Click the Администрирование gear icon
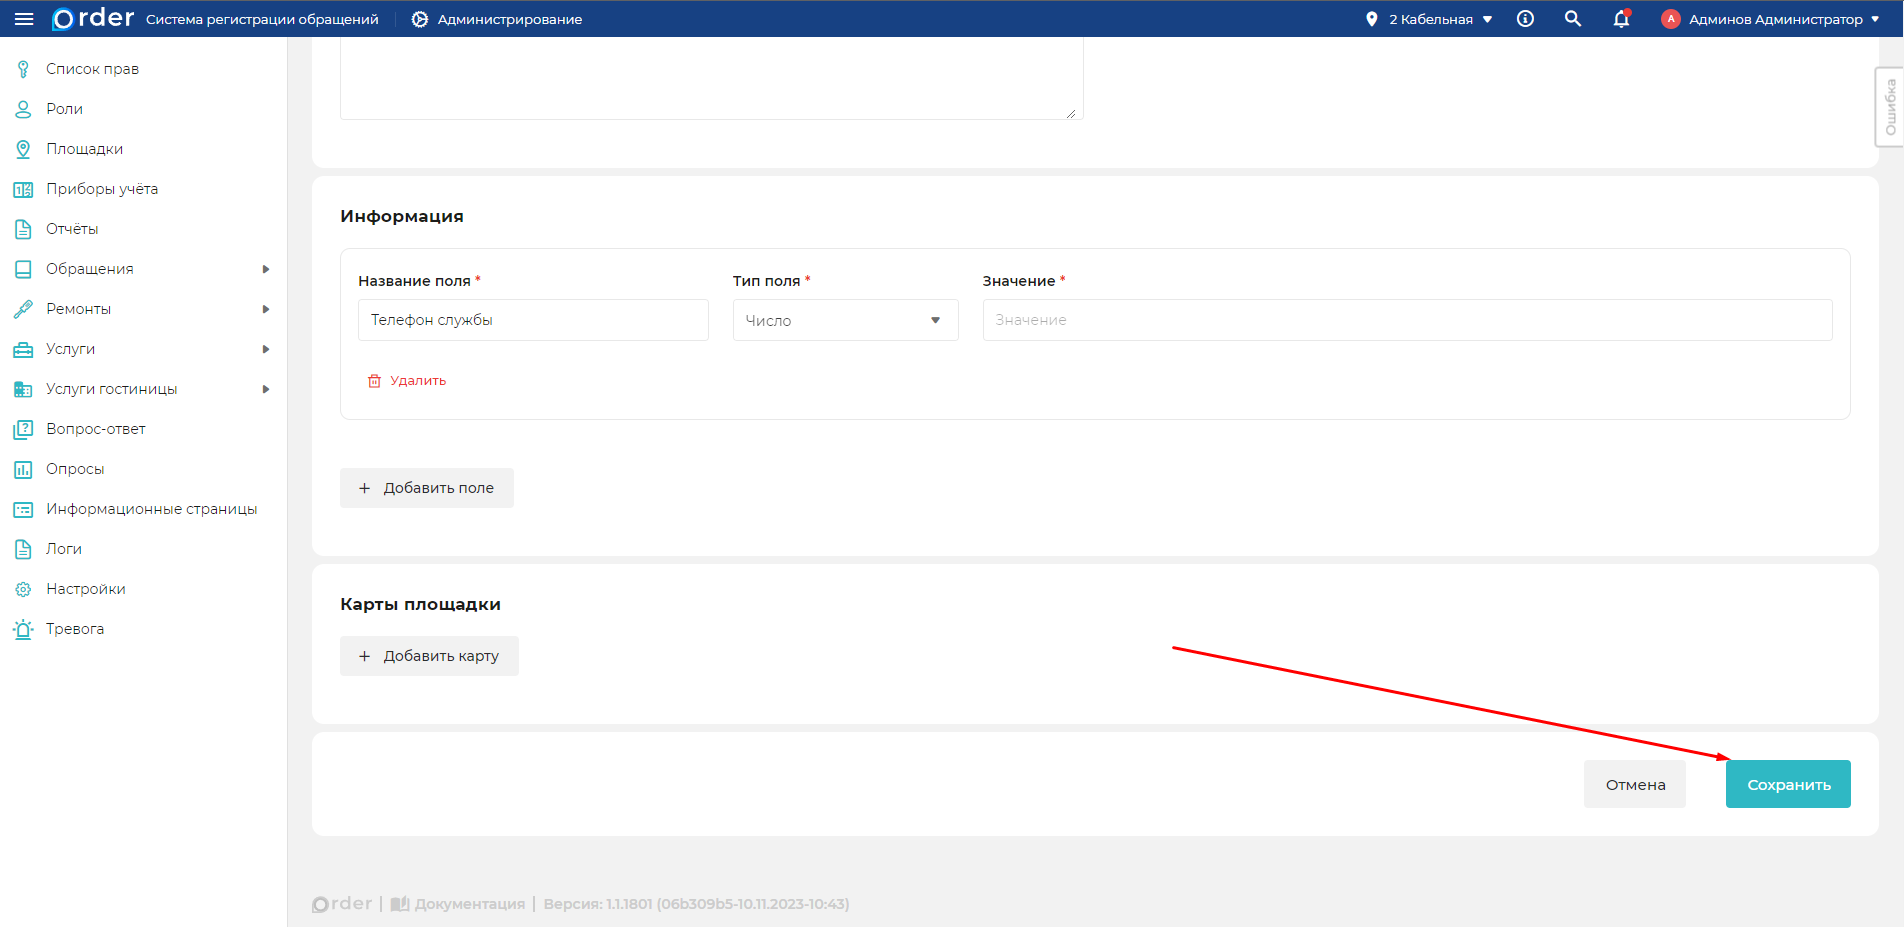The height and width of the screenshot is (927, 1904). click(420, 19)
